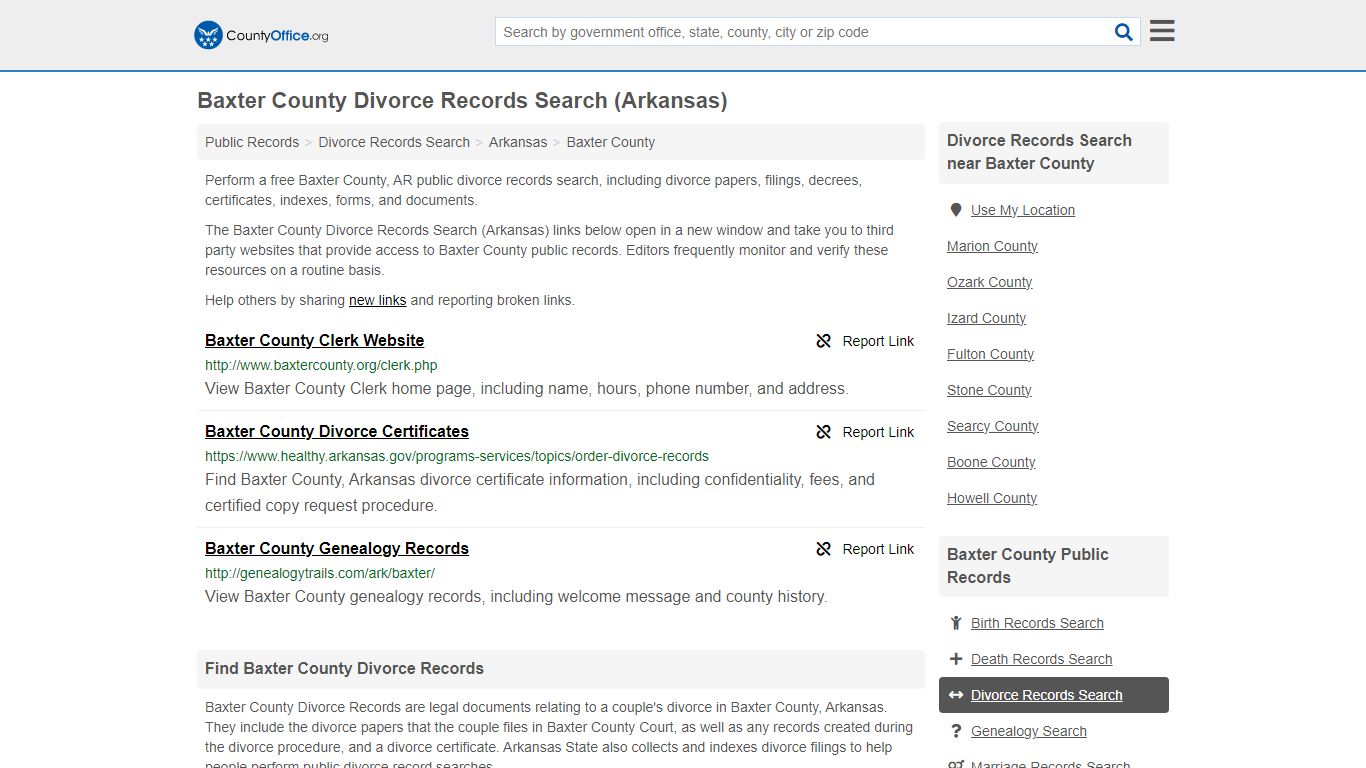Open Fulton County link
Screen dimensions: 1366x768
pos(990,354)
